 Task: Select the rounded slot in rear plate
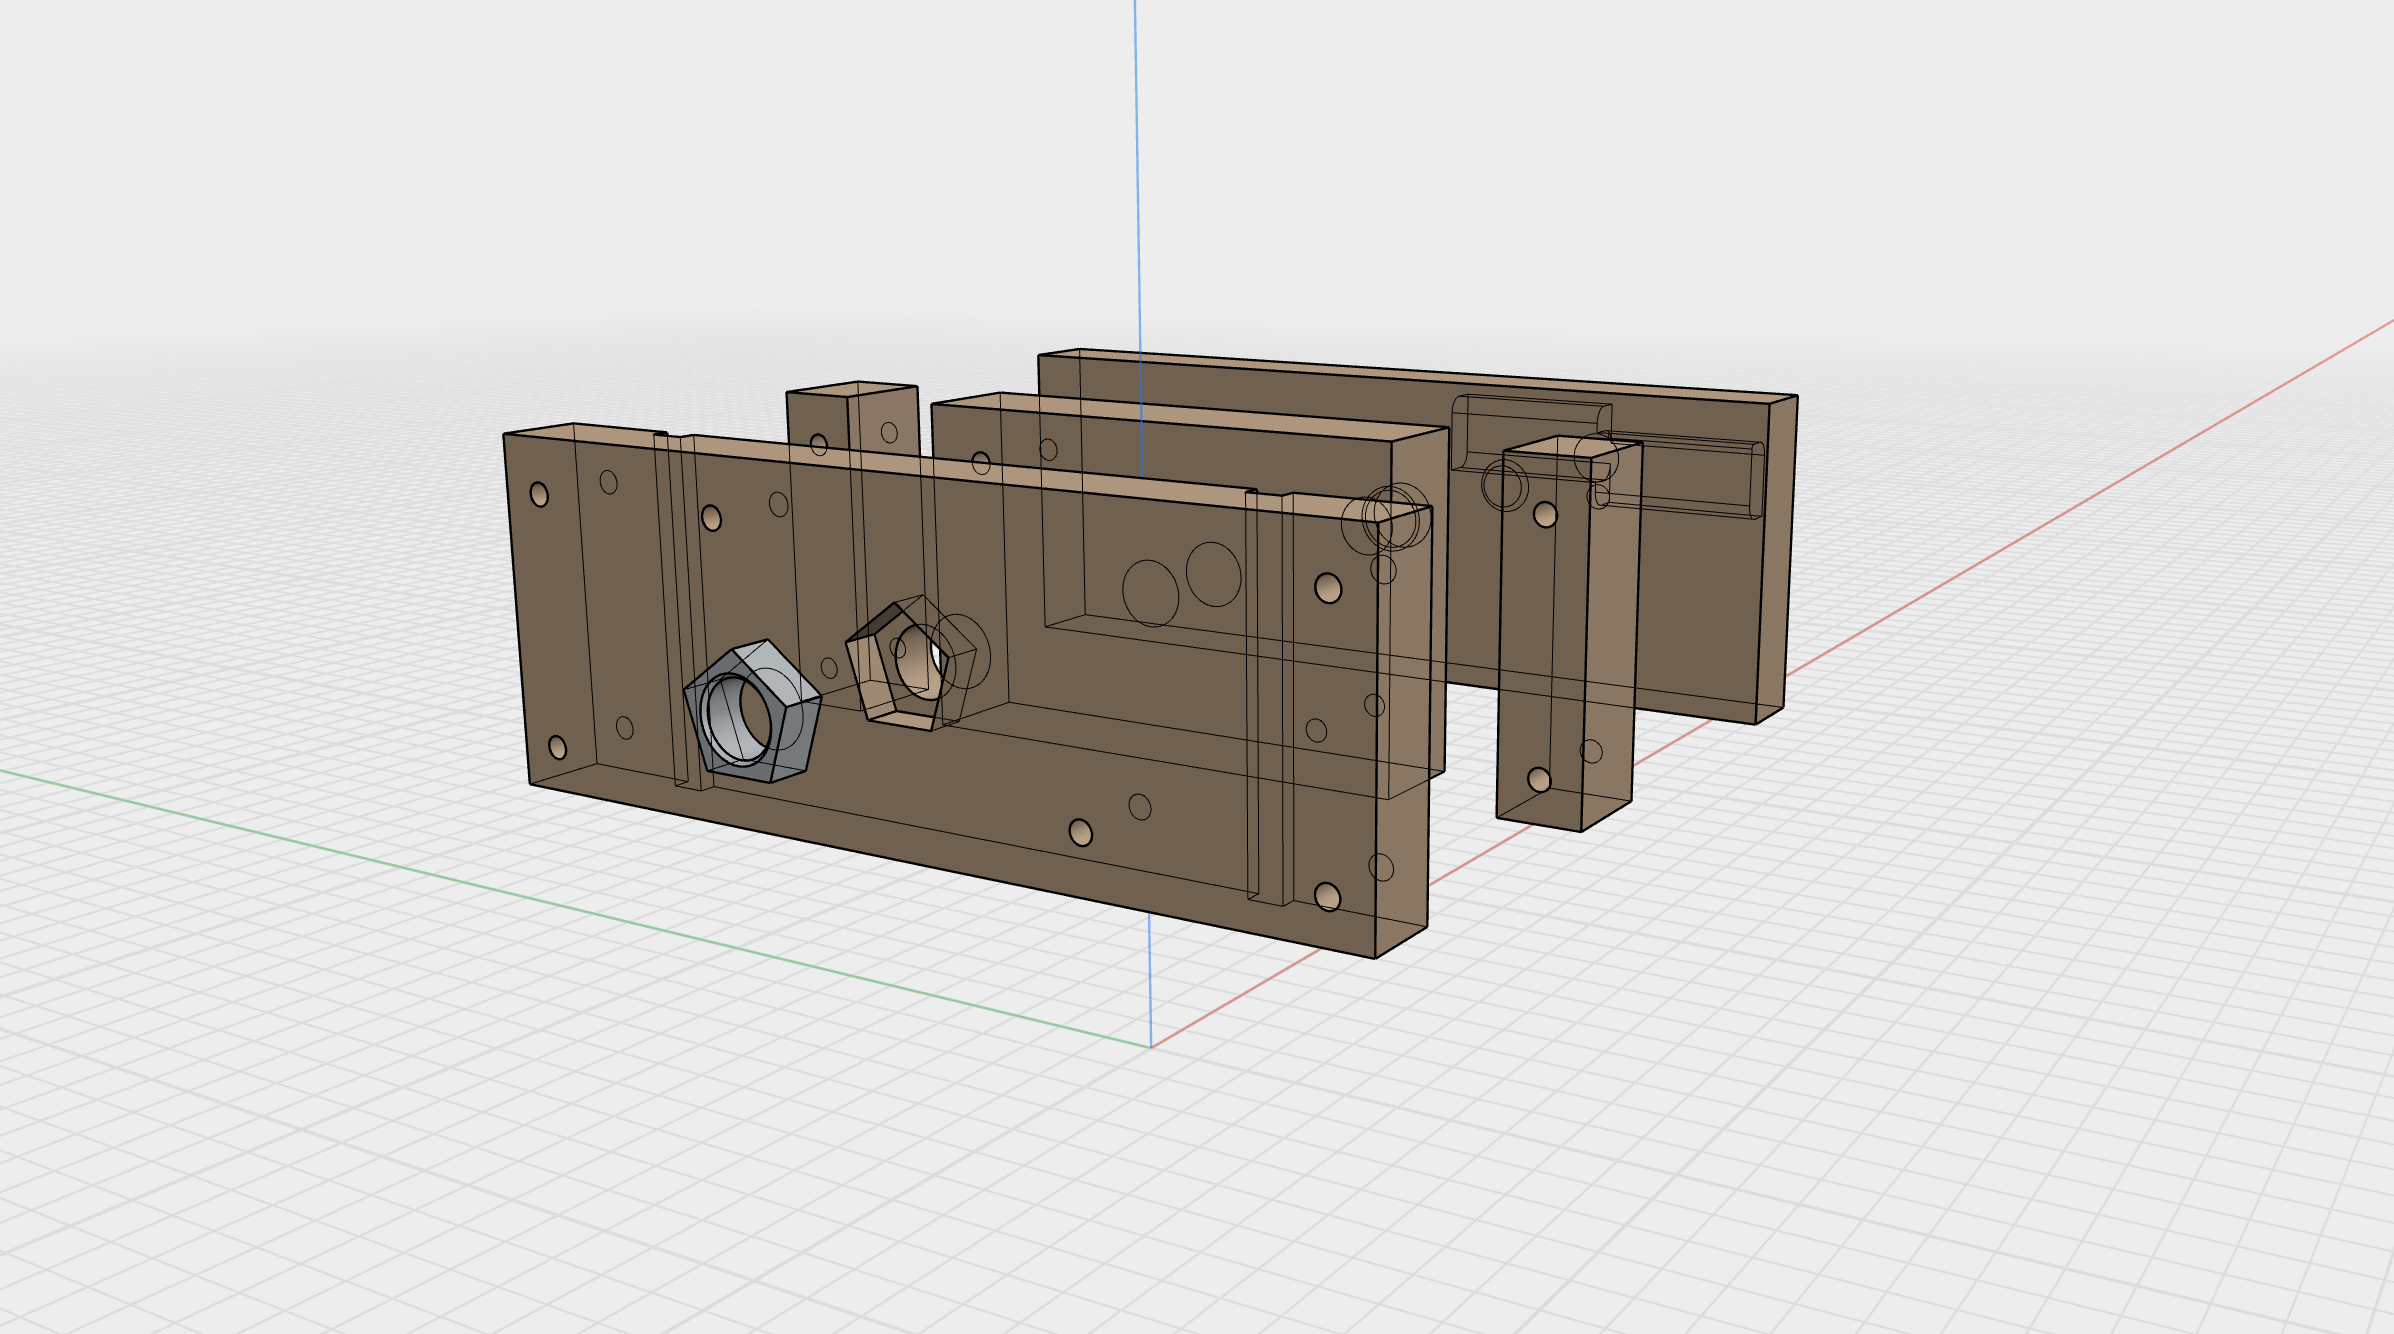1608,456
